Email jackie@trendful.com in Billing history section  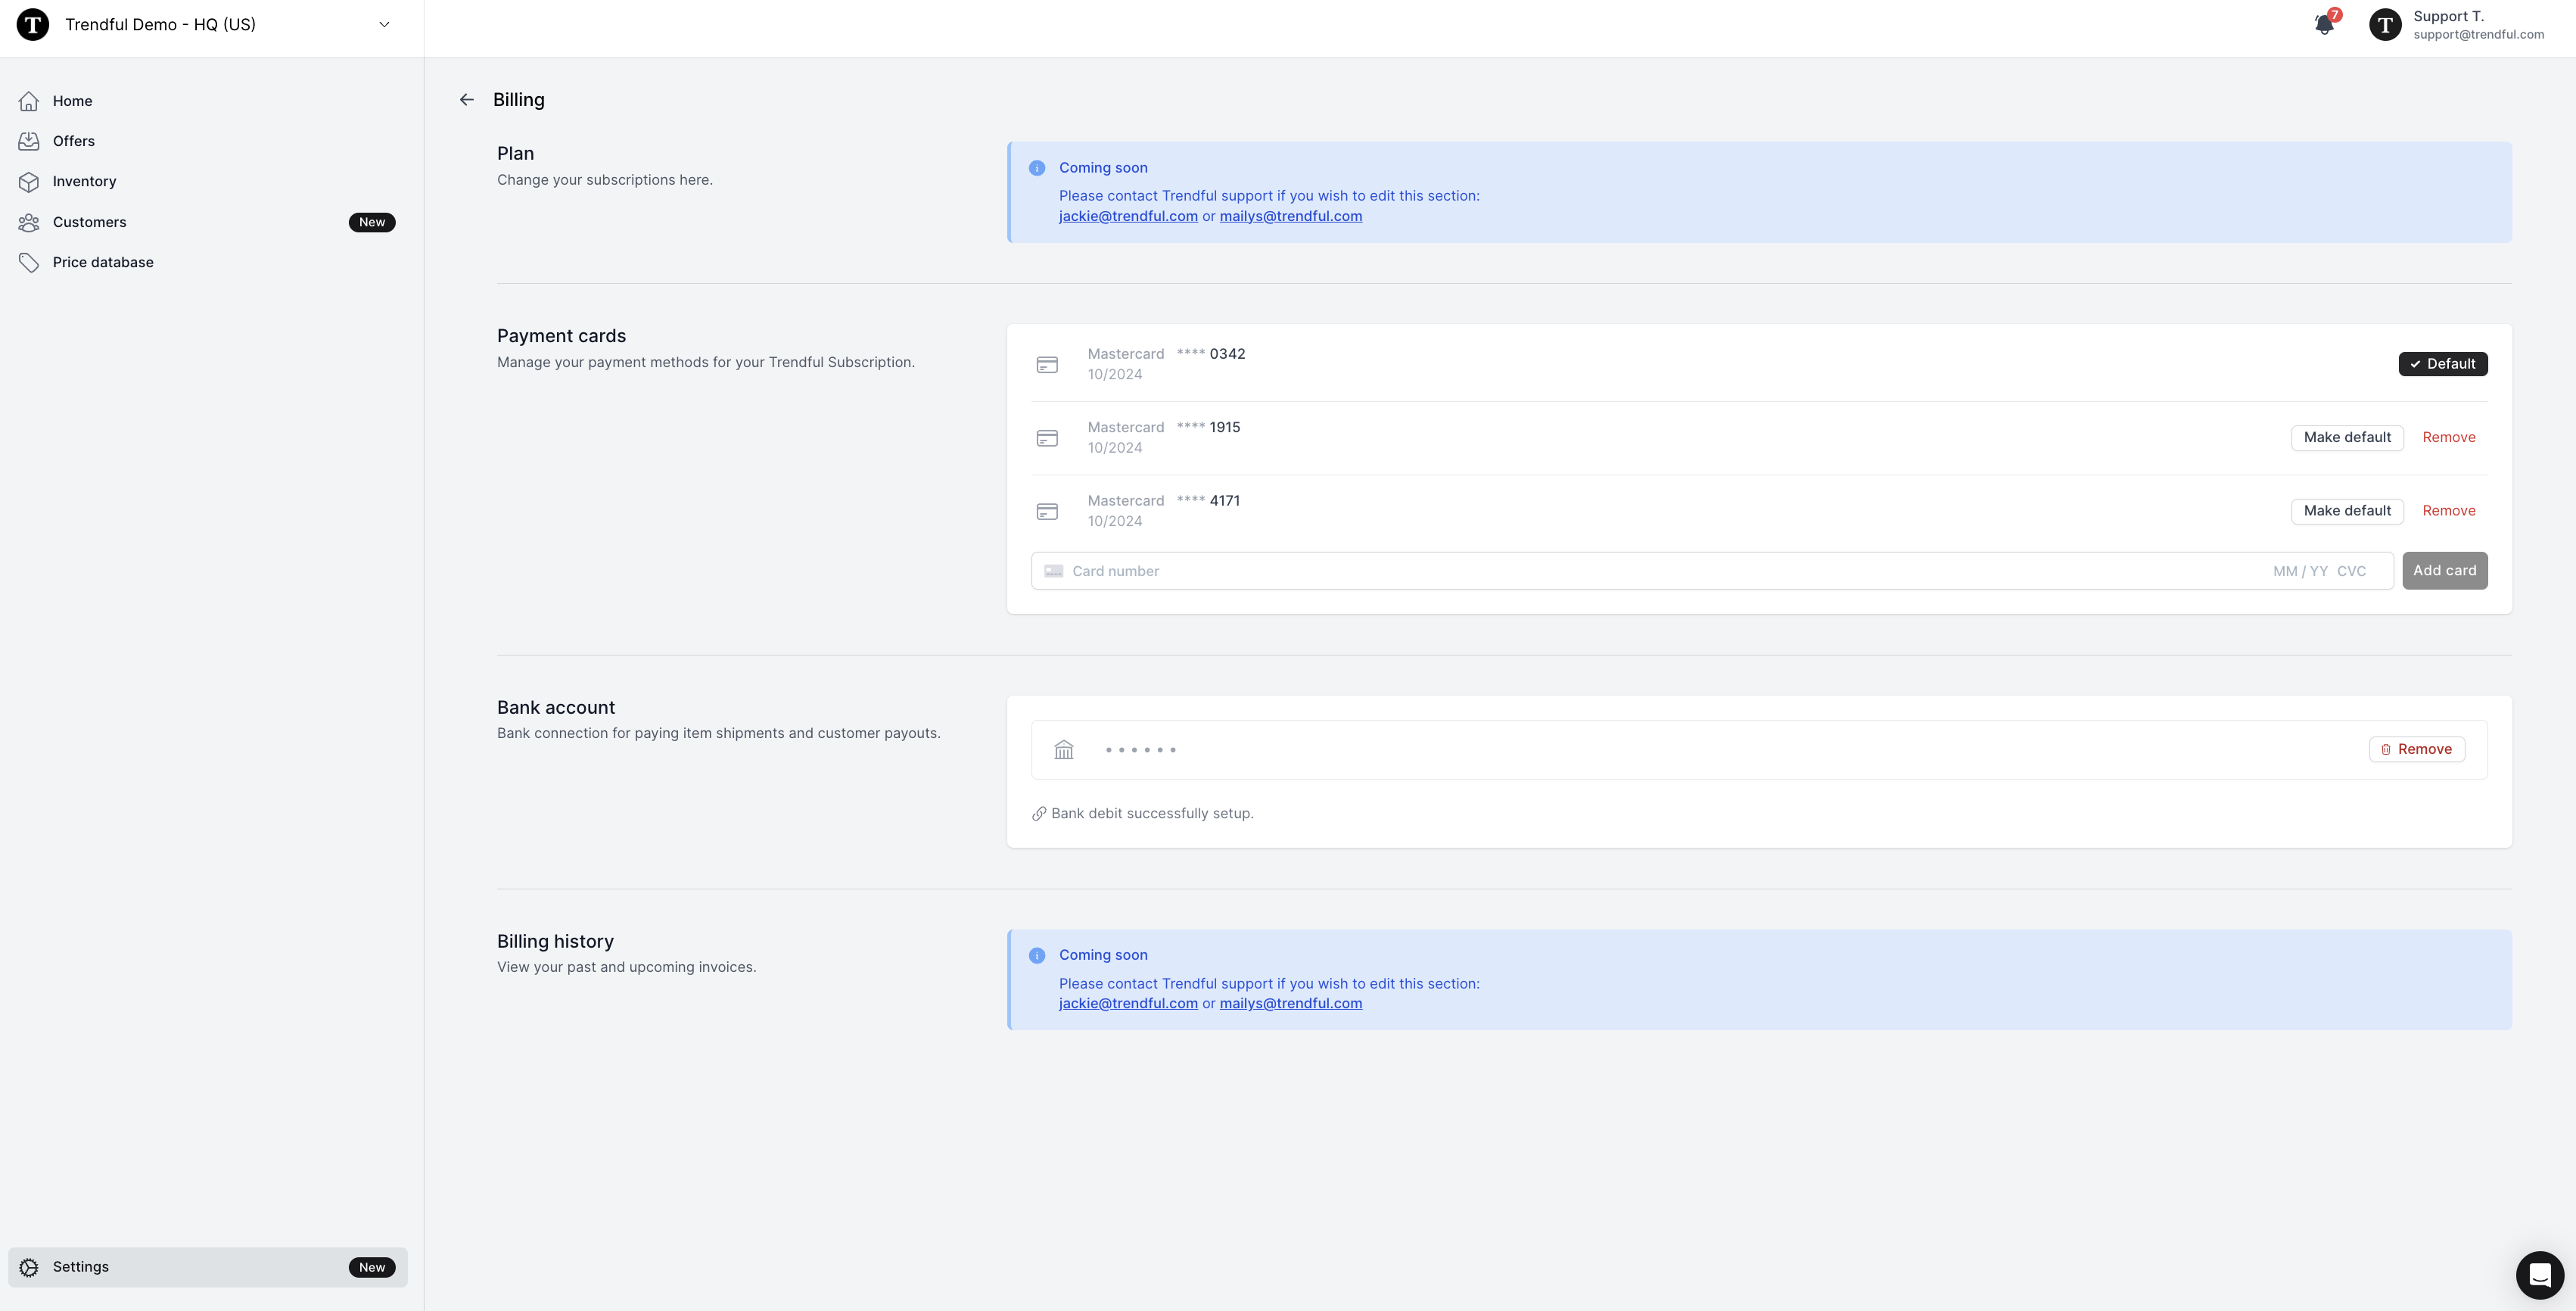tap(1128, 1004)
